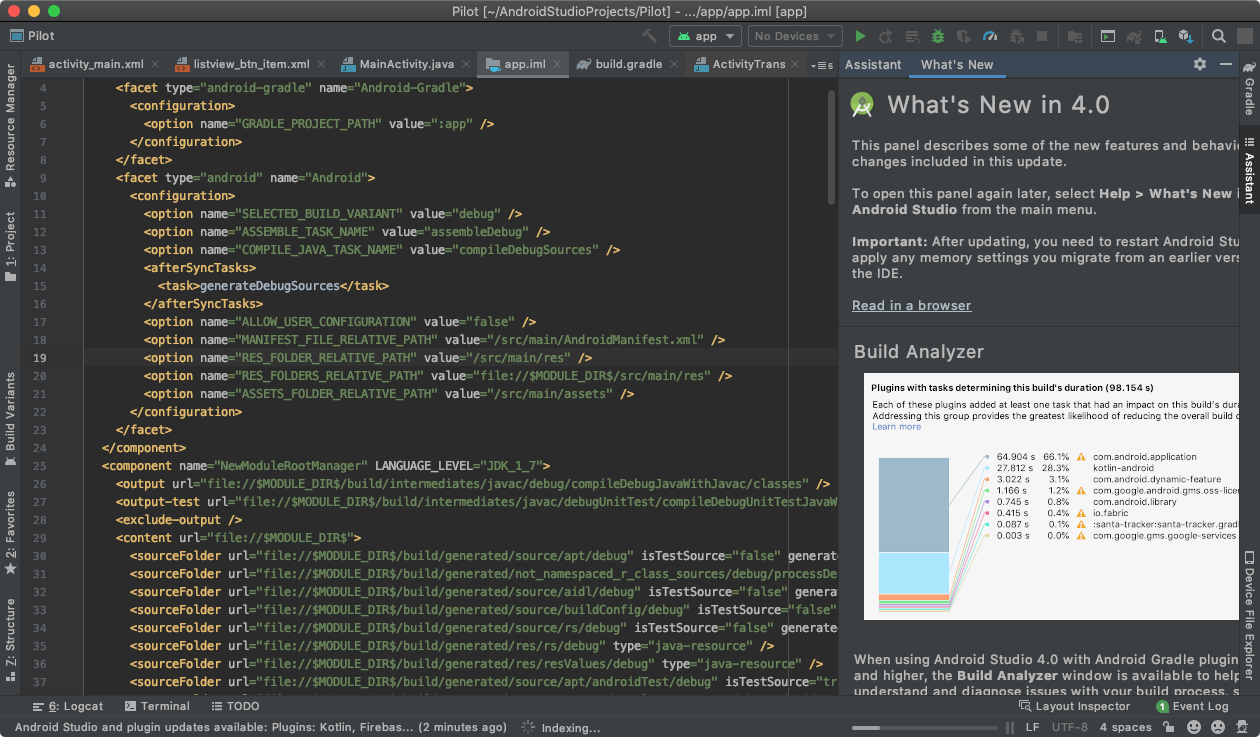Screen dimensions: 1260x737
Task: Click the Run with Coverage icon
Action: tap(963, 36)
